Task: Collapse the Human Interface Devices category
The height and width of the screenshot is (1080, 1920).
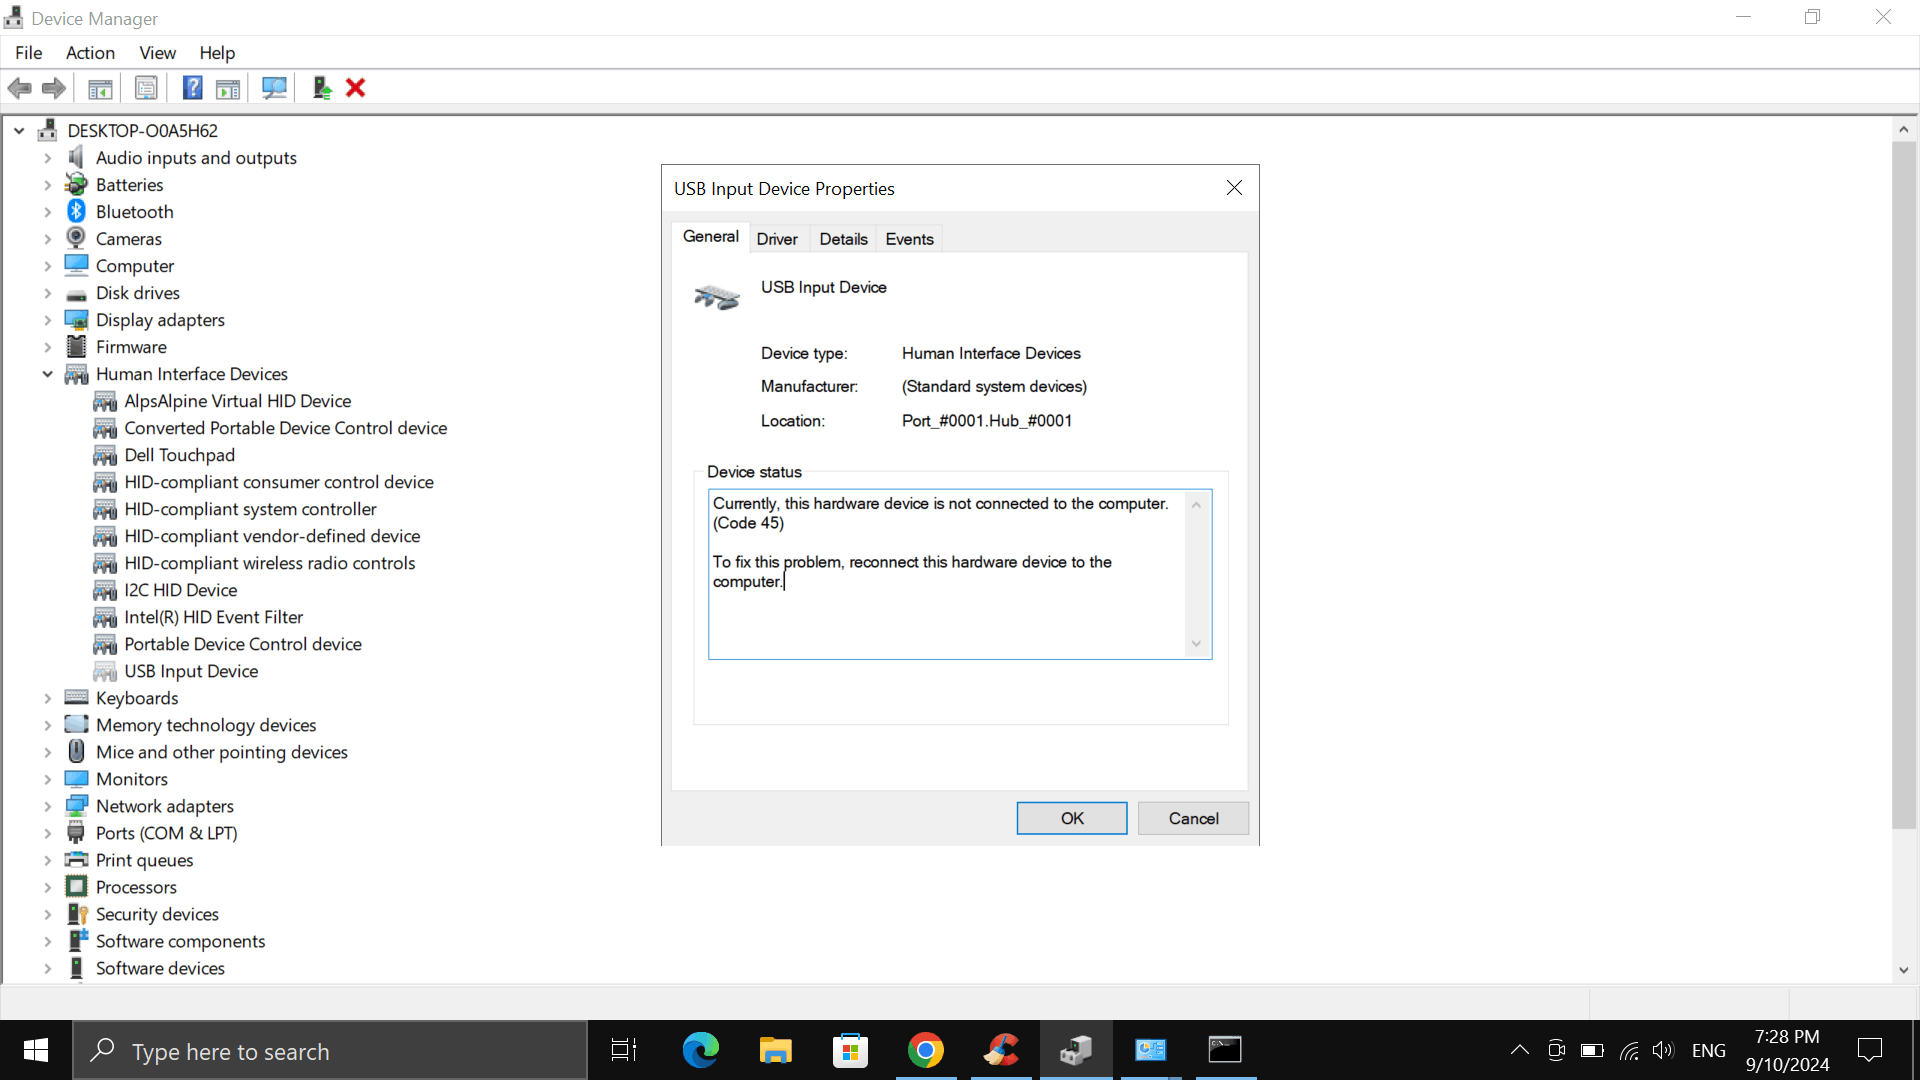Action: point(47,374)
